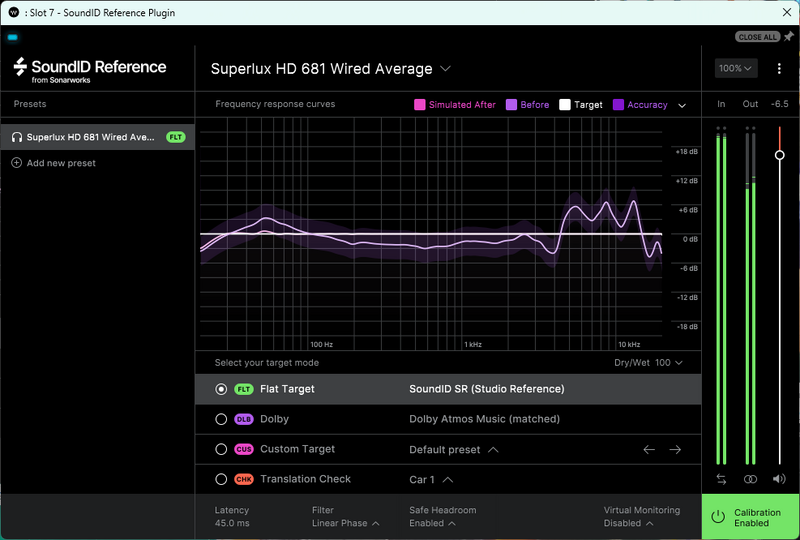
Task: Open the 100% zoom dropdown
Action: 736,68
